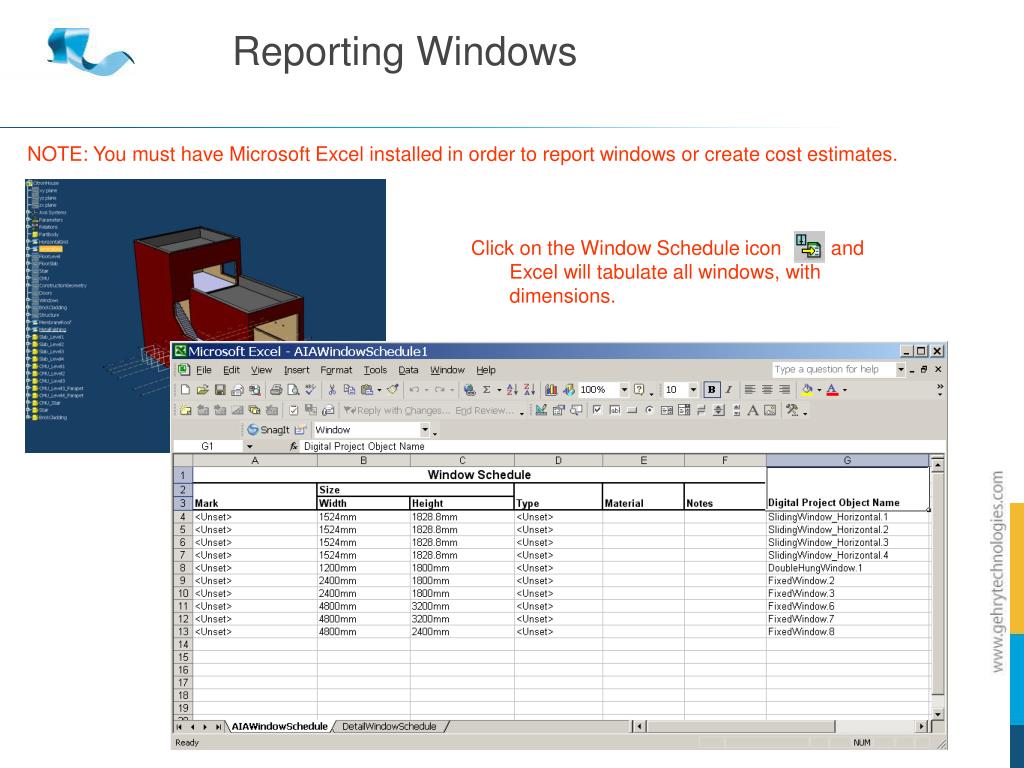Screen dimensions: 1024x768
Task: Click the Print icon
Action: pyautogui.click(x=276, y=390)
